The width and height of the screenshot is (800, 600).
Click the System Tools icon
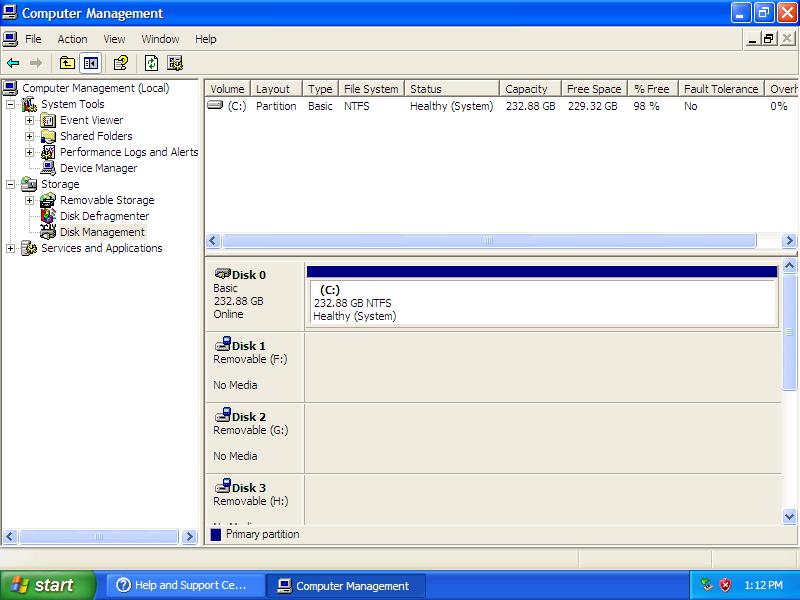click(x=29, y=104)
